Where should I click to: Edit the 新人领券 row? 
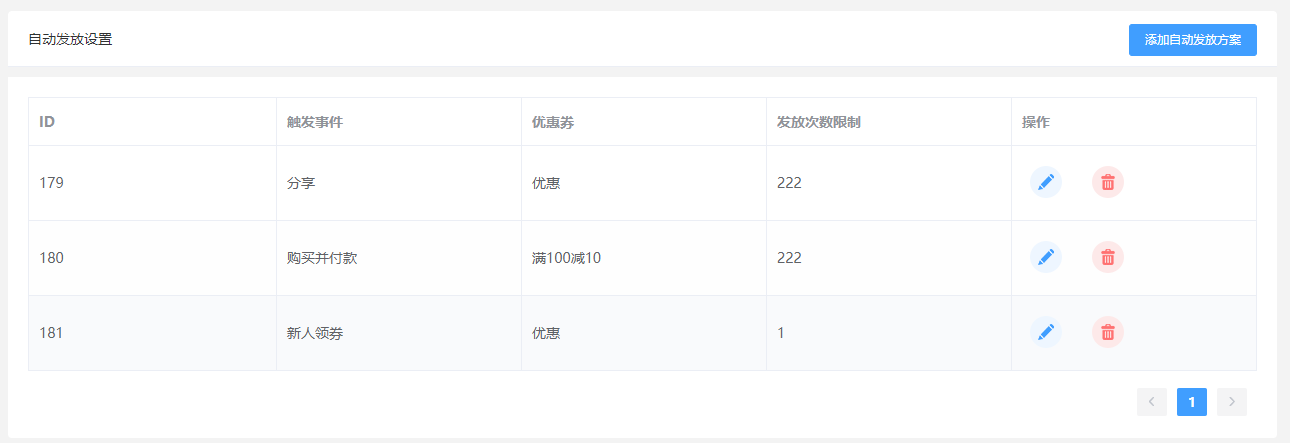pos(1046,332)
